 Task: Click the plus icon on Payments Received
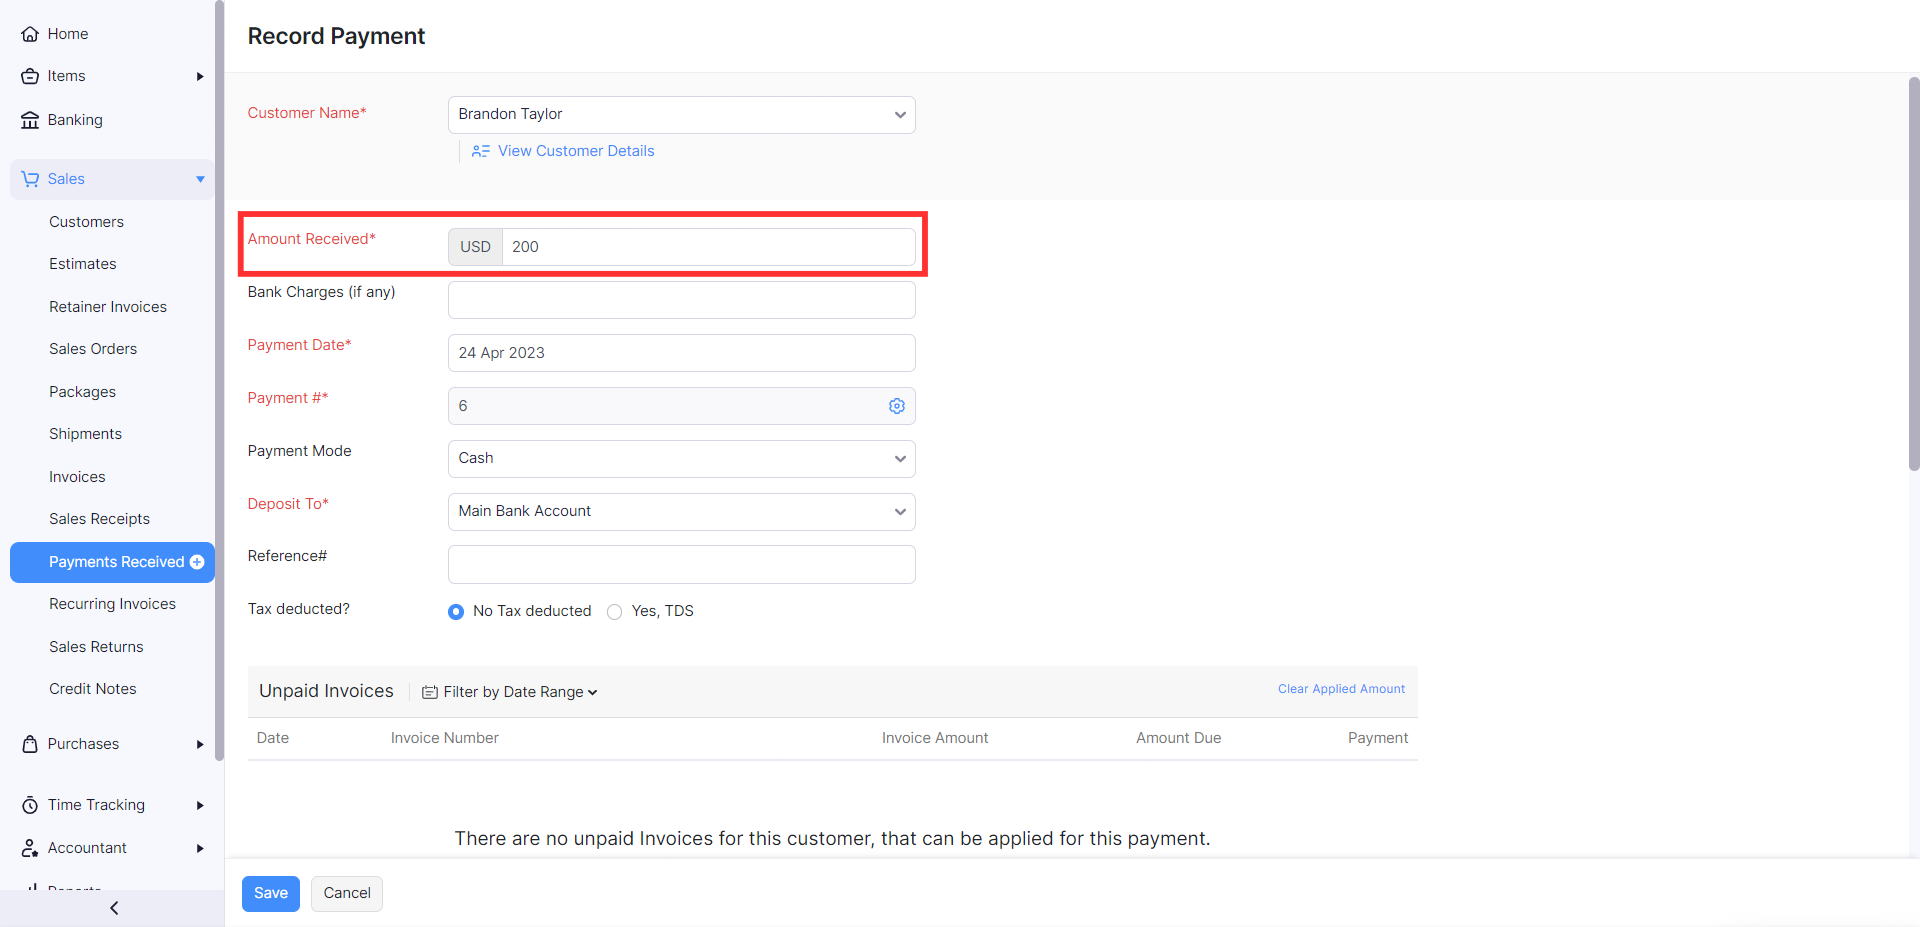pyautogui.click(x=197, y=562)
